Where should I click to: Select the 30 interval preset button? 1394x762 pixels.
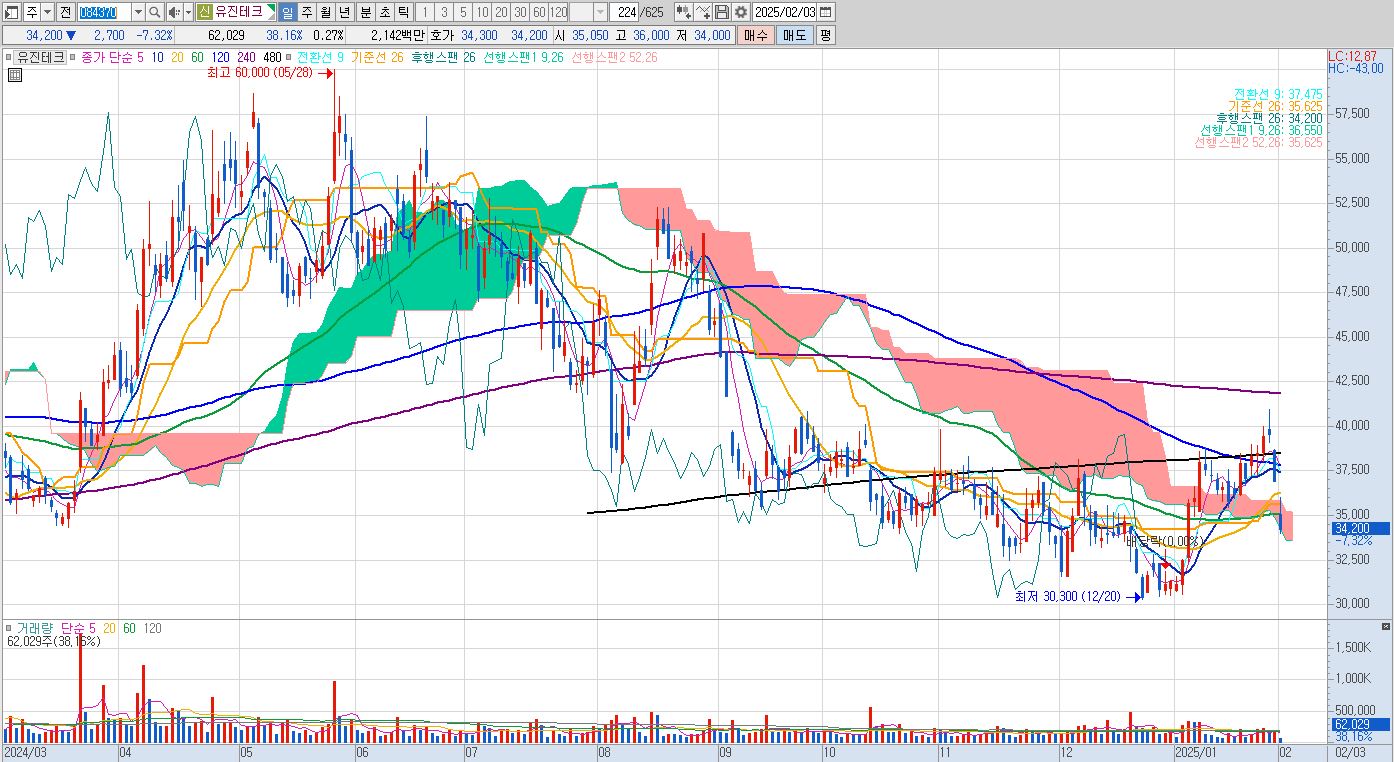pyautogui.click(x=520, y=12)
